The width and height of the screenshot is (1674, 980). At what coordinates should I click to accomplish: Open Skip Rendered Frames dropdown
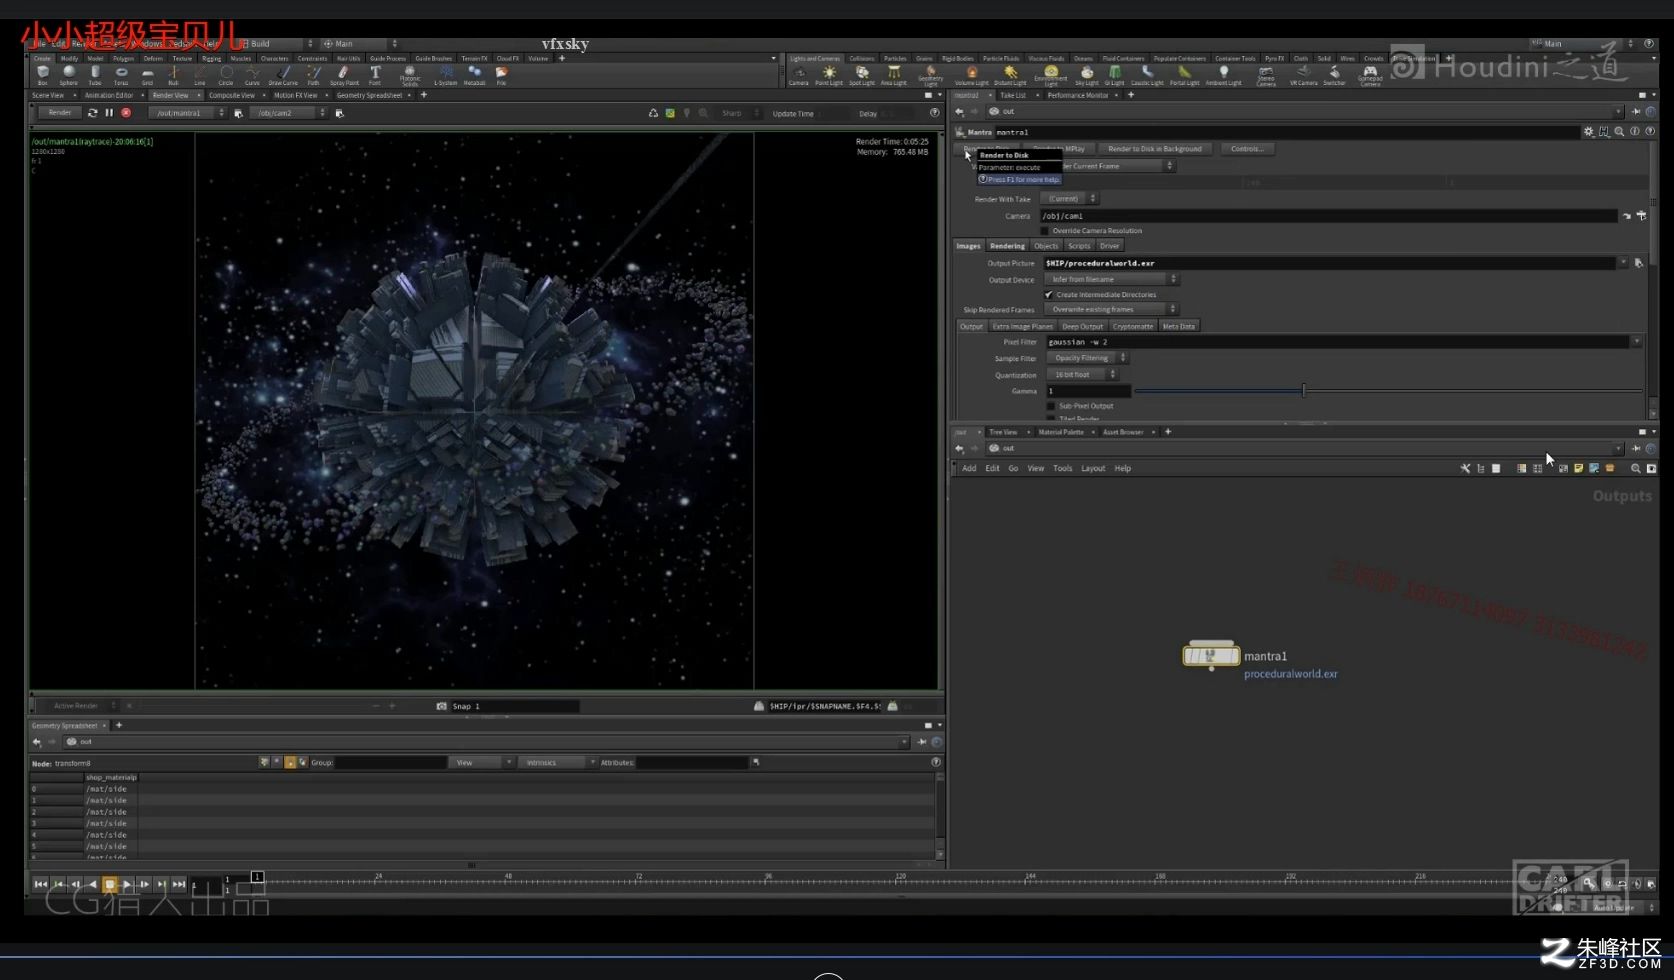[1113, 310]
